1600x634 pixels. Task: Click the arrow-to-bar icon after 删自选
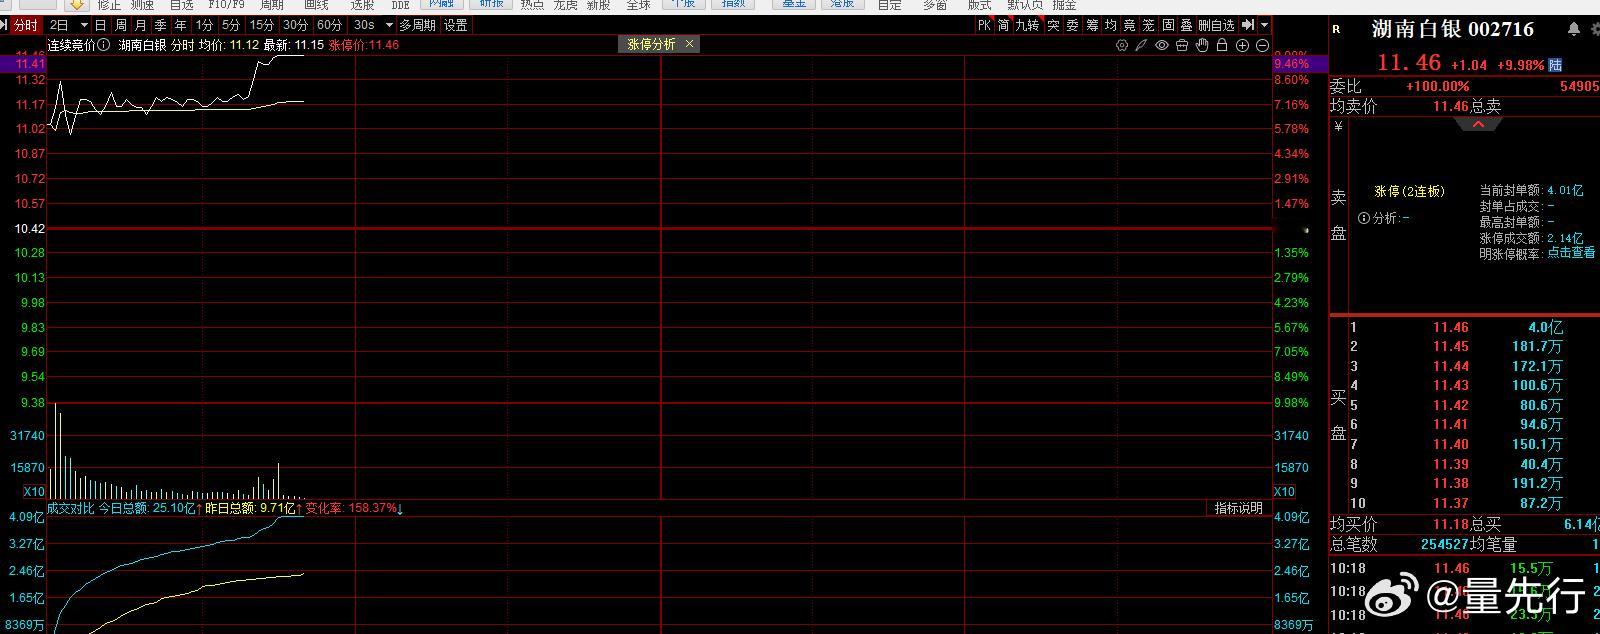[x=1247, y=25]
